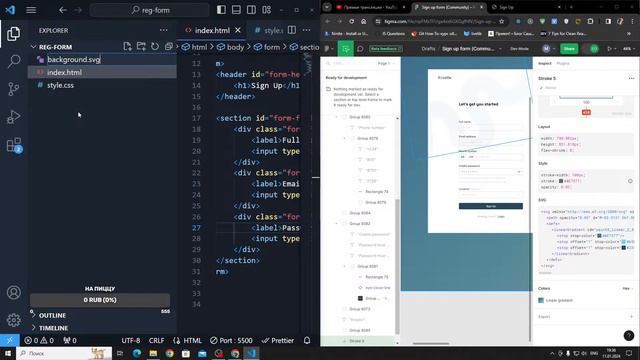Expand Group 8380 in the Figma layers
Image resolution: width=640 pixels, height=360 pixels.
pyautogui.click(x=337, y=117)
